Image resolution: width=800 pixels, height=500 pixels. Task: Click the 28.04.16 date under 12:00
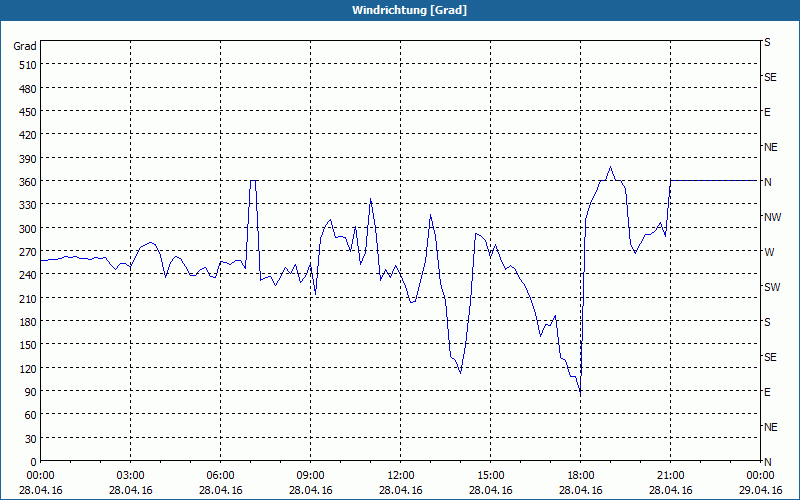401,490
